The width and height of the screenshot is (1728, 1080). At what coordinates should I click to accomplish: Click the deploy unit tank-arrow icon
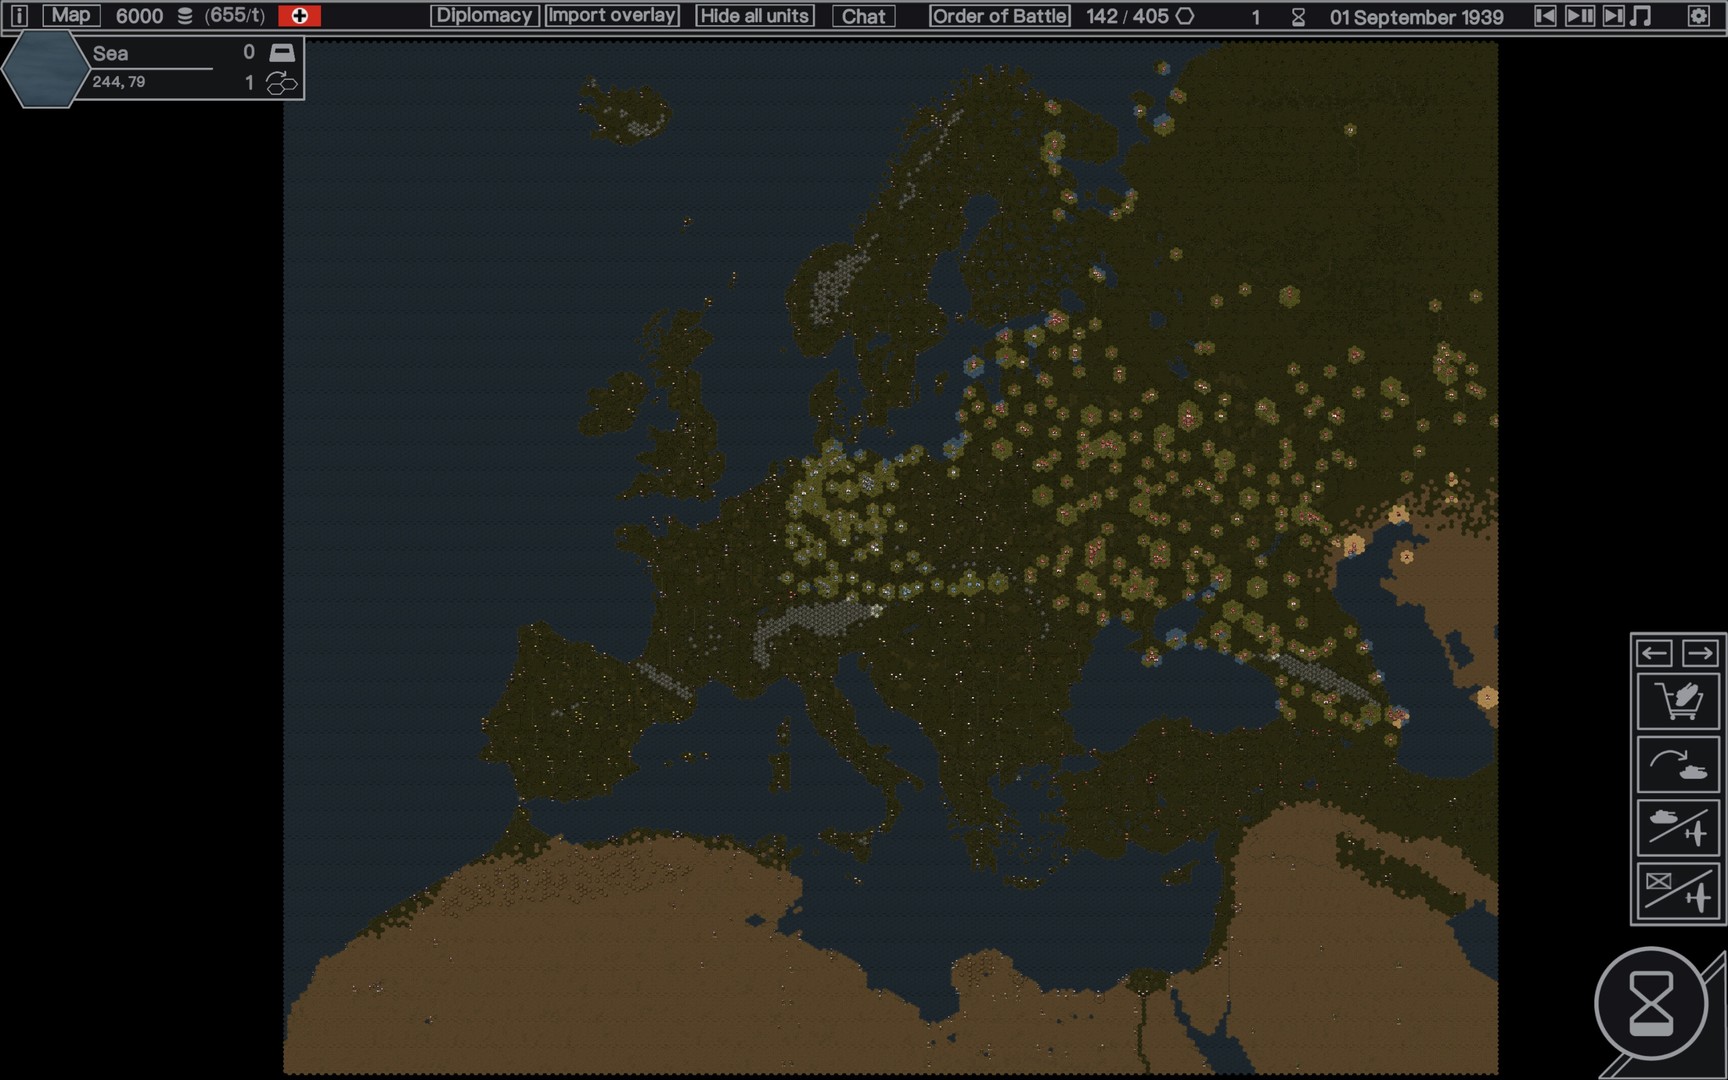tap(1678, 765)
